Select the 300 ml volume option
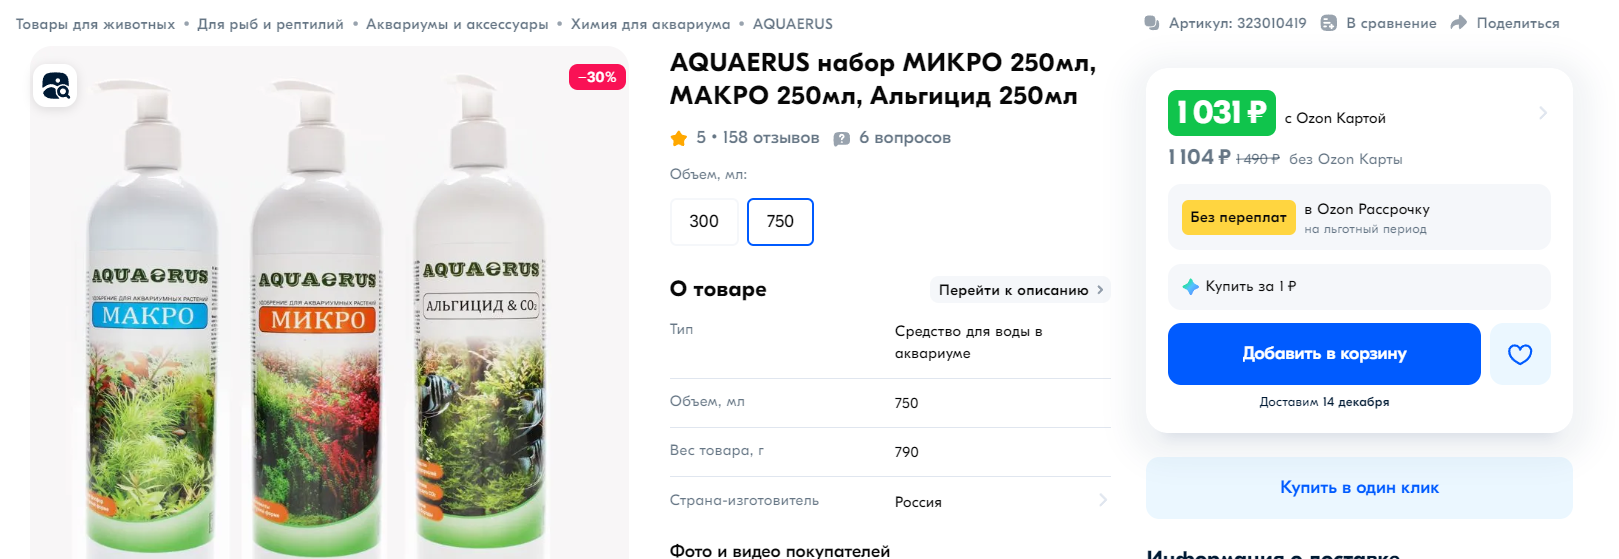This screenshot has height=559, width=1619. point(704,222)
